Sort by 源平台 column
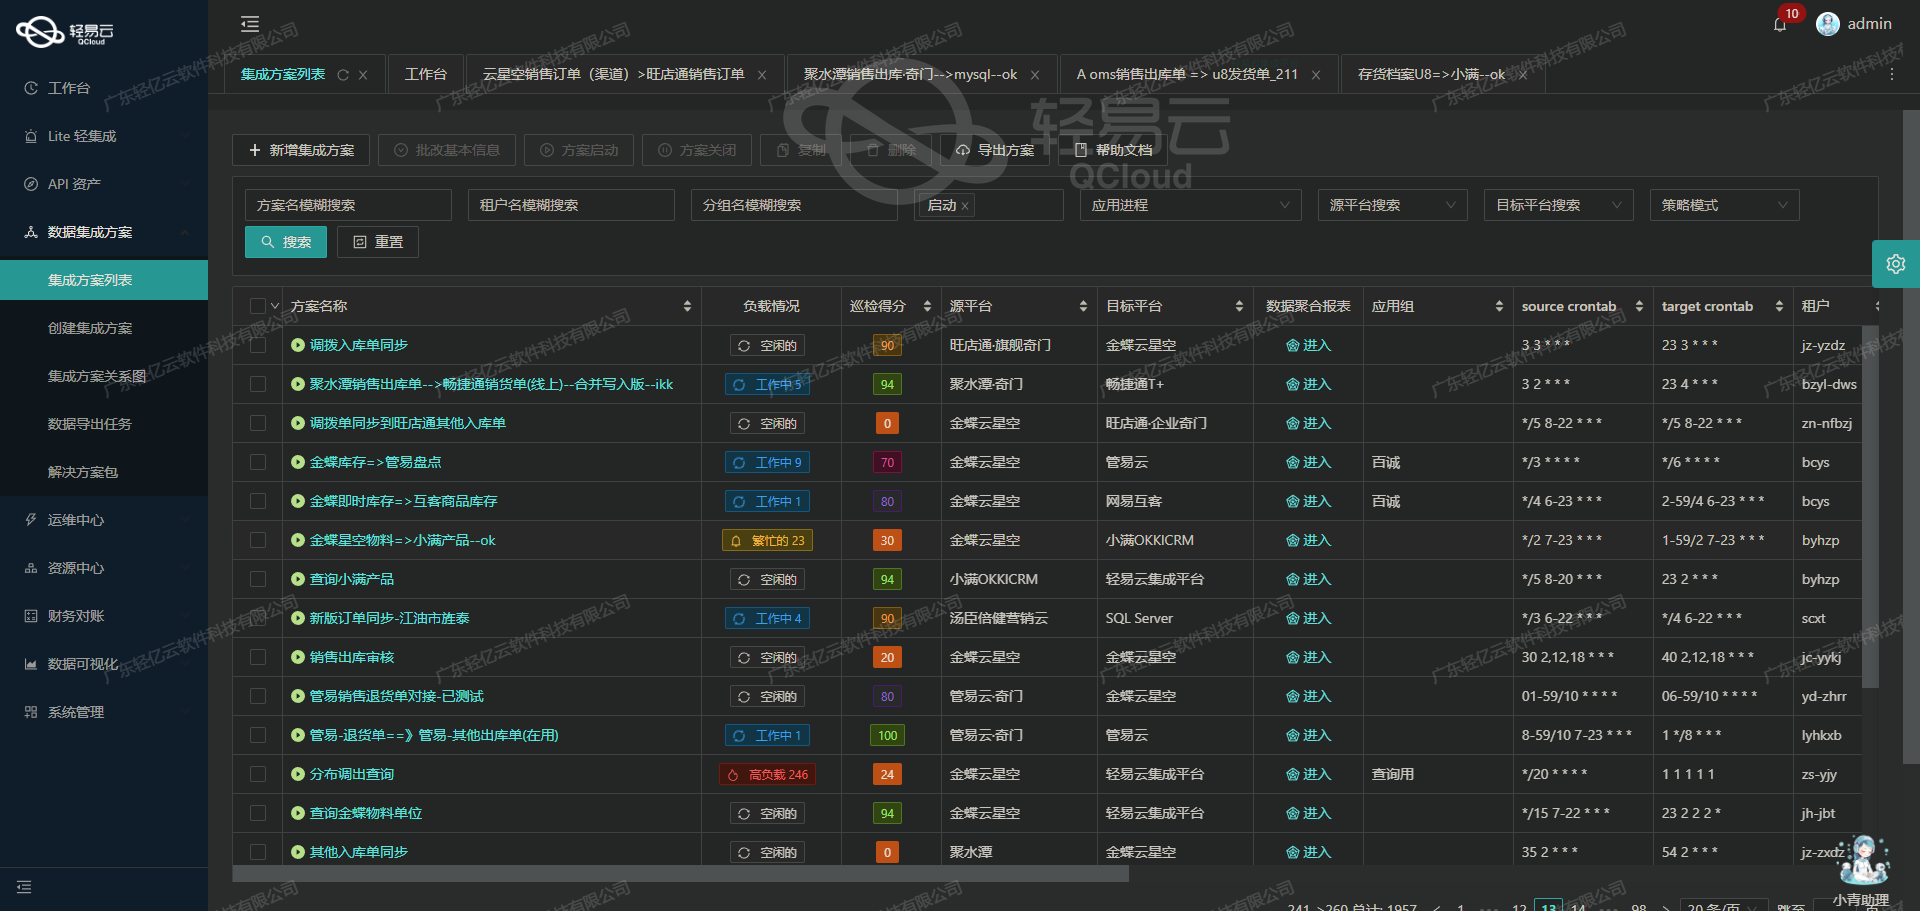The image size is (1920, 911). 1083,306
